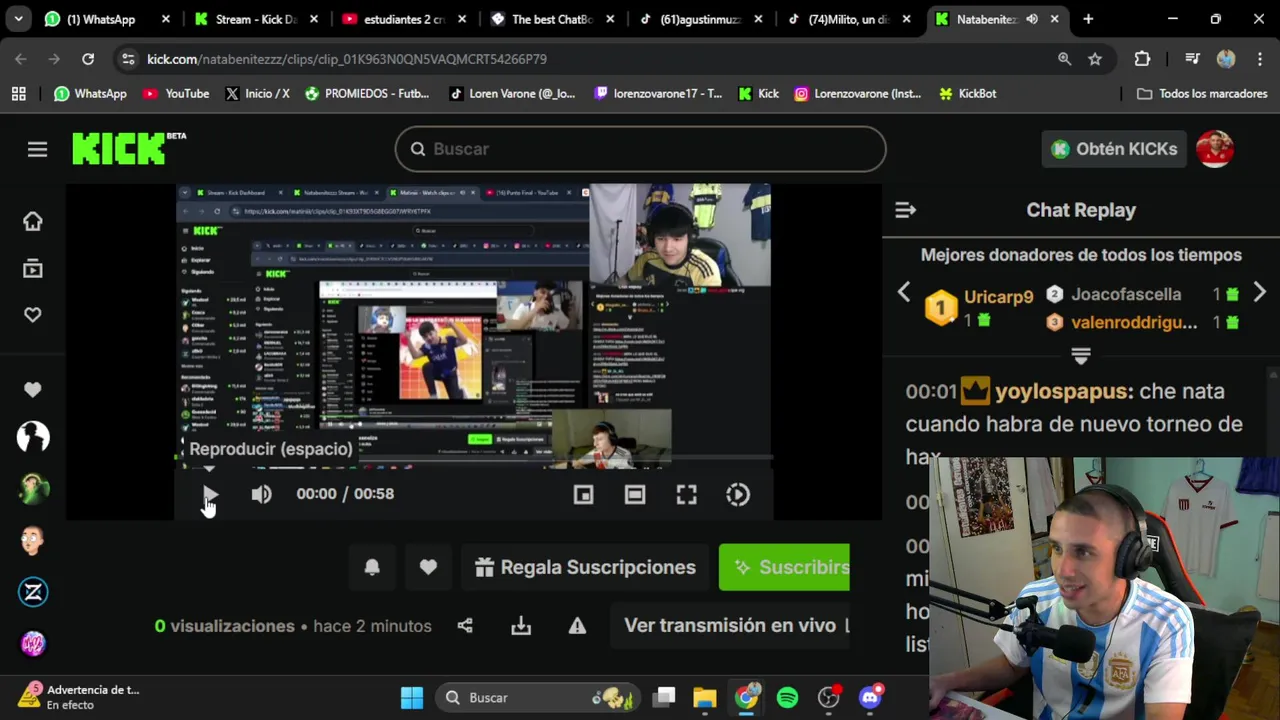Mute the Natabenitez tab audio icon

click(x=1031, y=19)
